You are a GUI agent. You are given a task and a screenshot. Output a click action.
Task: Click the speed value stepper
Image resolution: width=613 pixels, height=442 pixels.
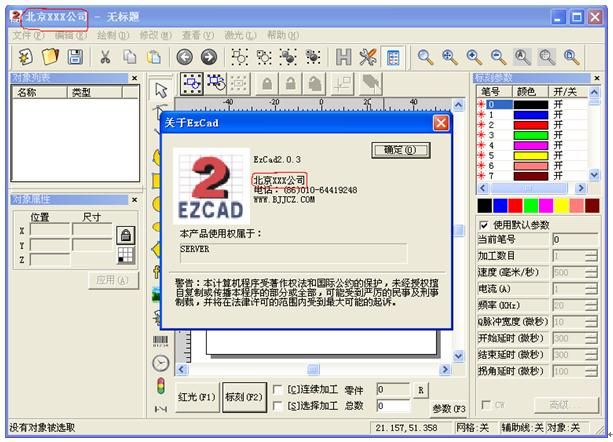[x=591, y=272]
